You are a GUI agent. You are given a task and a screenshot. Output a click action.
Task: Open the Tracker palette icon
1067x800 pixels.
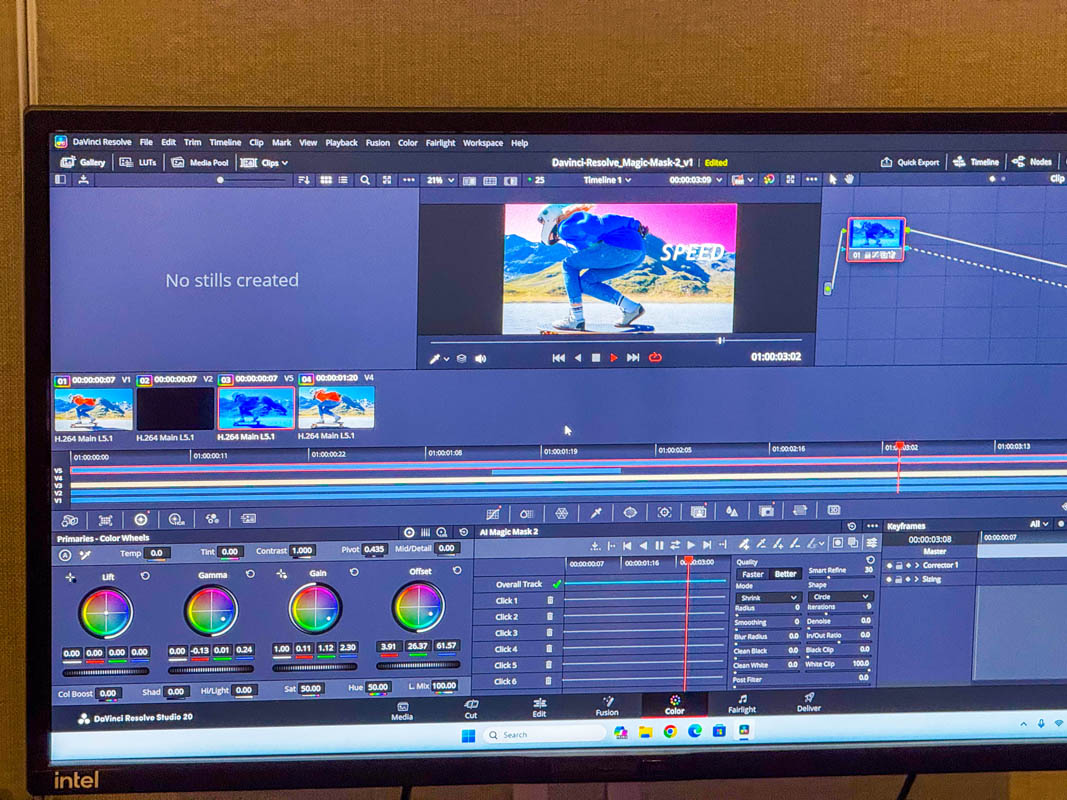[x=664, y=512]
